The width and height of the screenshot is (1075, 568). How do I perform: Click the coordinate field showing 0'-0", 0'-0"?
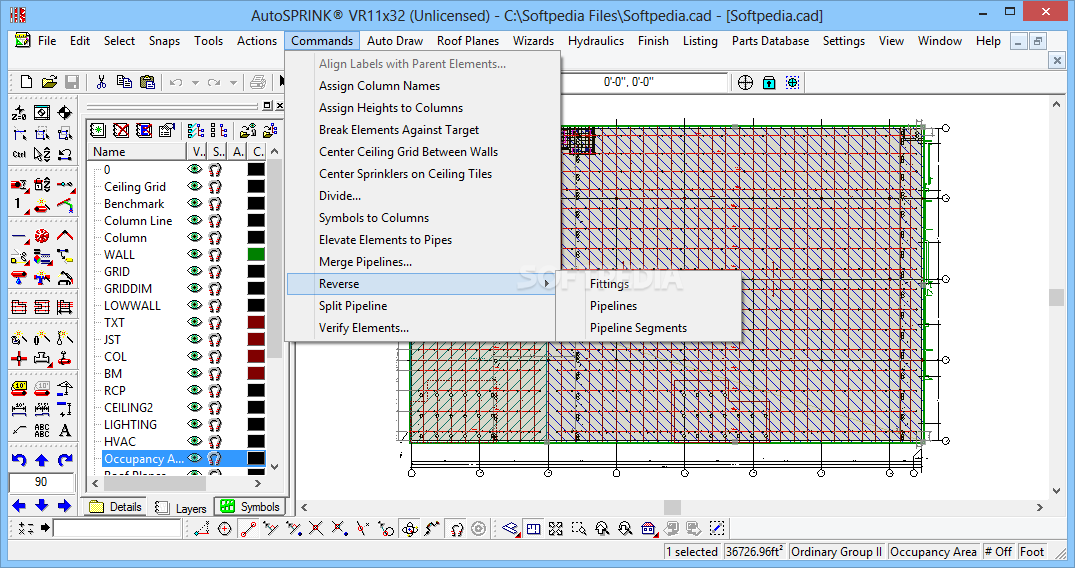click(x=643, y=82)
